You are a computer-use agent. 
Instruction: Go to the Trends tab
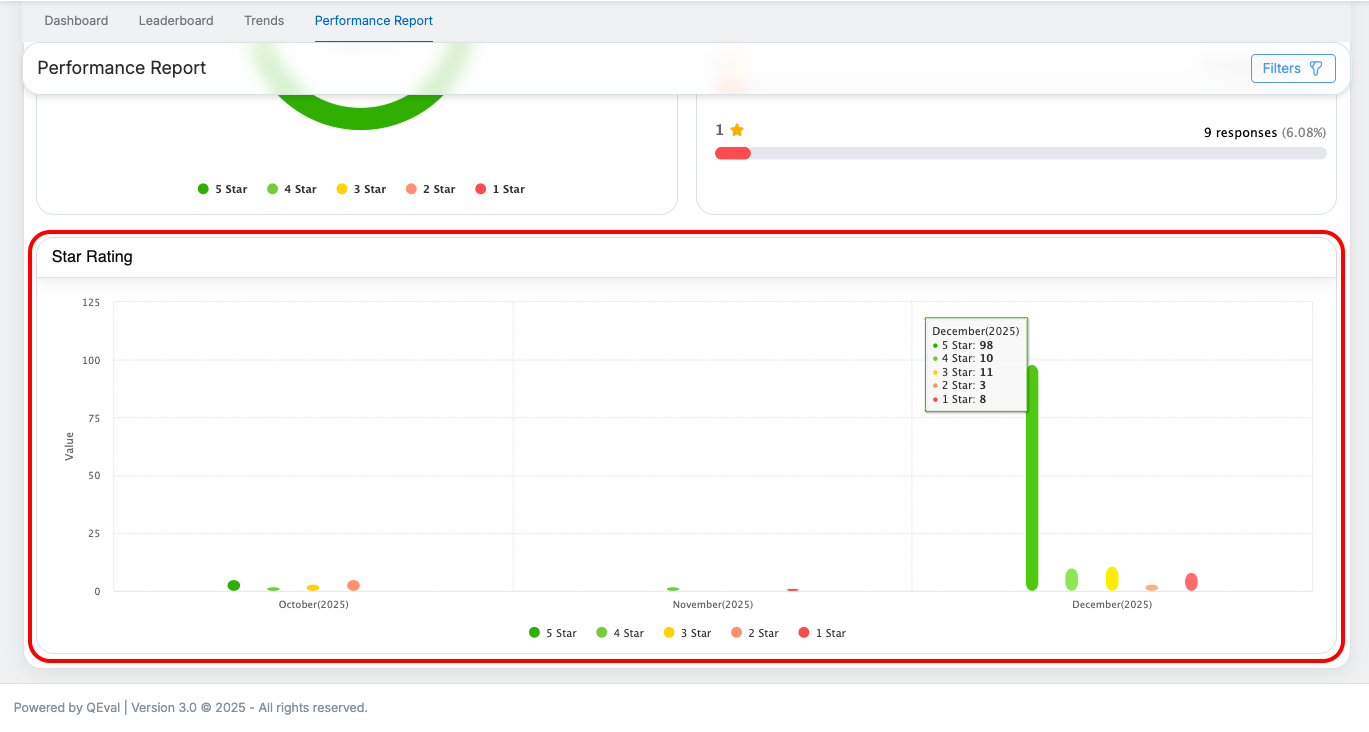(264, 21)
